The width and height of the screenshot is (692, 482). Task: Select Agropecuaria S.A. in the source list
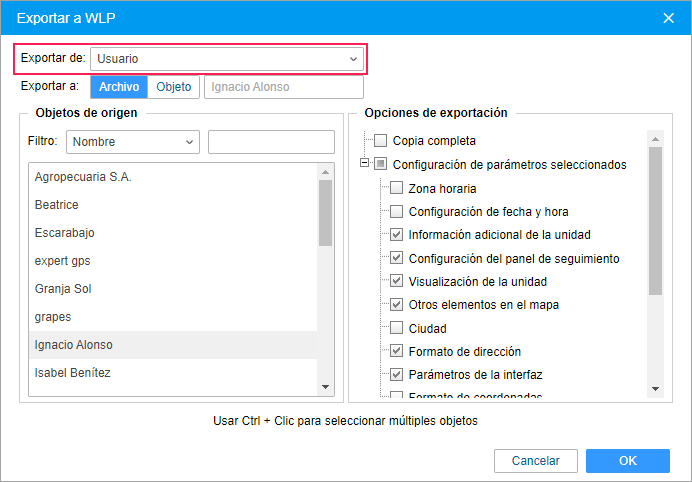tap(83, 177)
